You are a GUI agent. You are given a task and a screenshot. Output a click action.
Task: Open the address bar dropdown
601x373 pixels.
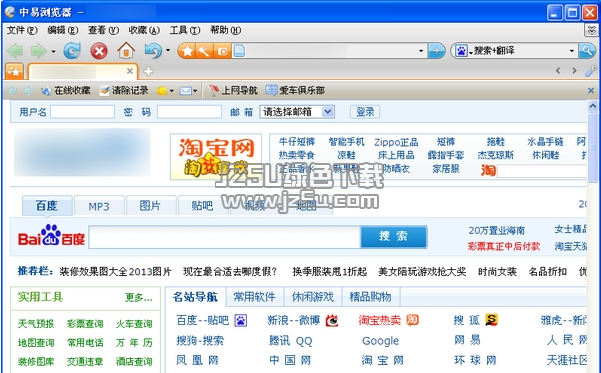click(x=421, y=51)
